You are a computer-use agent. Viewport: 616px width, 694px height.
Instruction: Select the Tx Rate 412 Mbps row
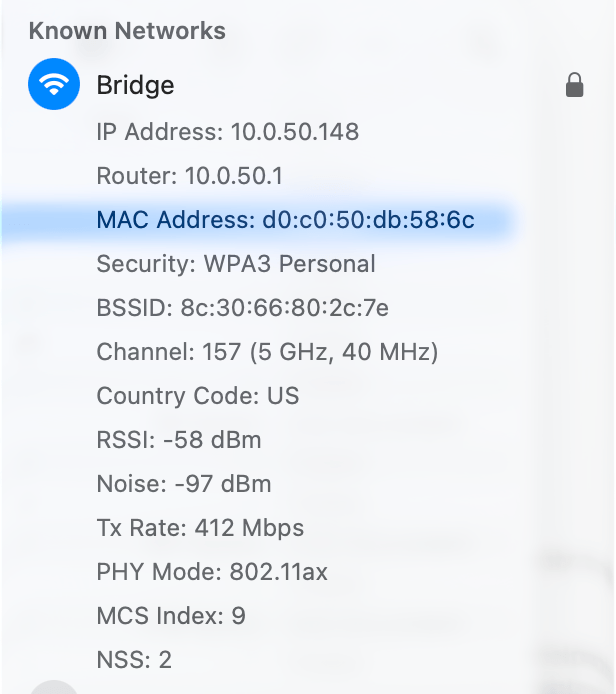click(x=200, y=528)
